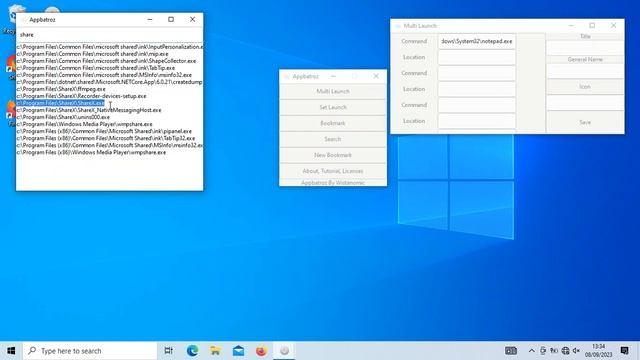Click the Multi Launch button in Appbatroz menu
Viewport: 640px width, 360px height.
(333, 91)
